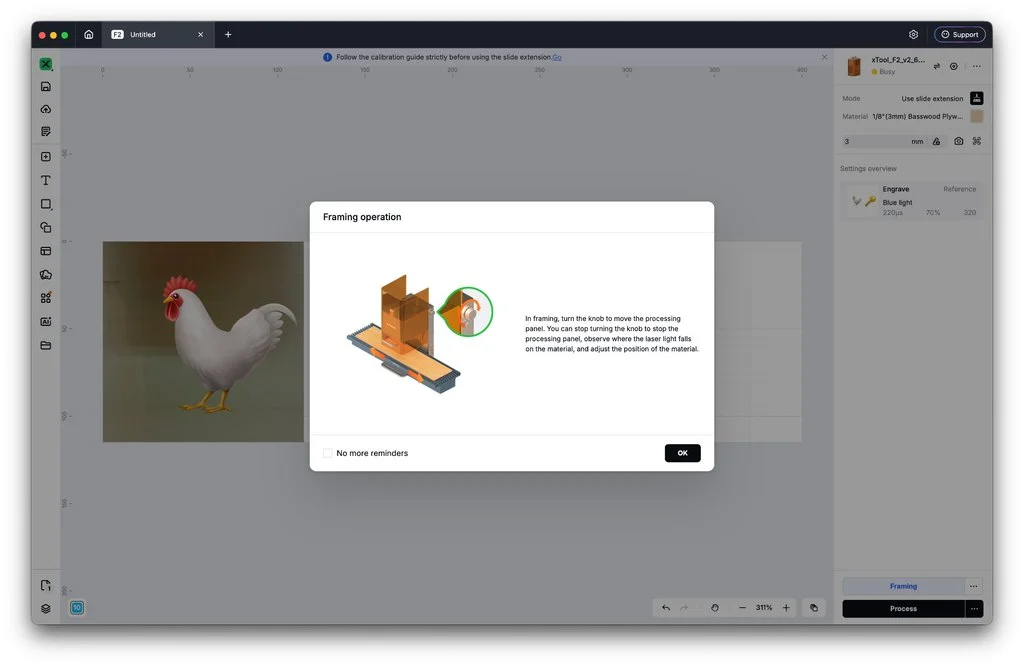This screenshot has height=666, width=1024.
Task: Check the No more reminders checkbox
Action: 328,453
